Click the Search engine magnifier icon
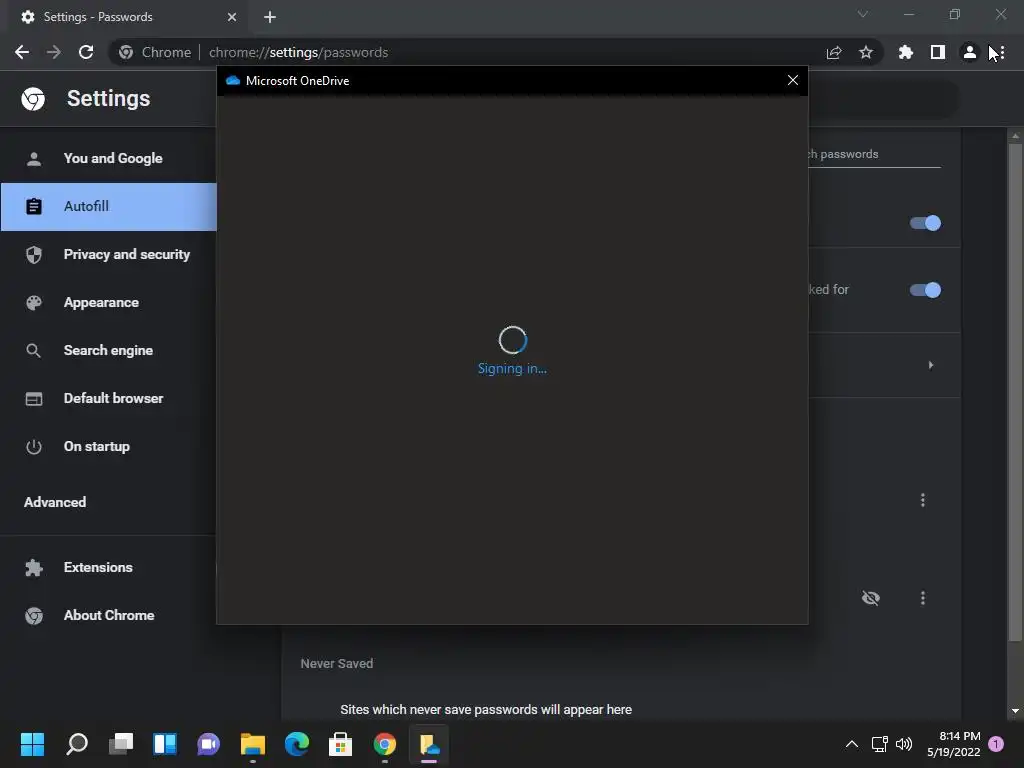 [x=34, y=351]
